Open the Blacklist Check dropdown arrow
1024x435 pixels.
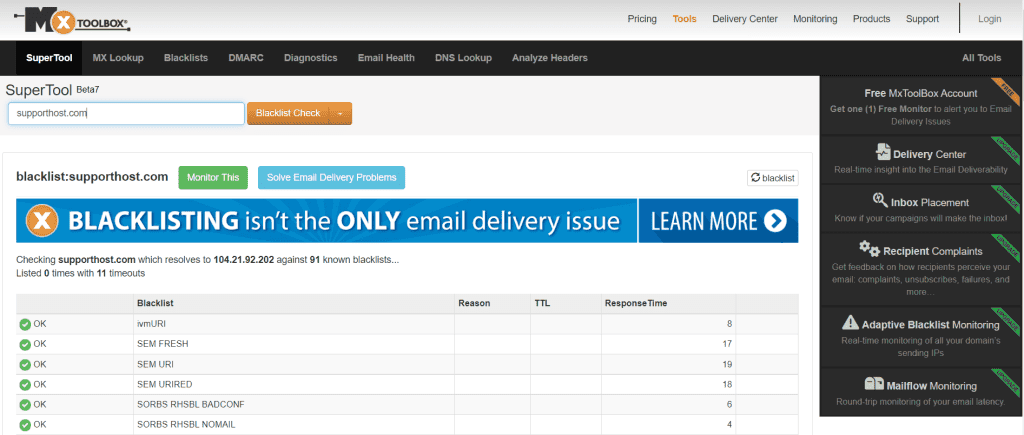click(340, 114)
